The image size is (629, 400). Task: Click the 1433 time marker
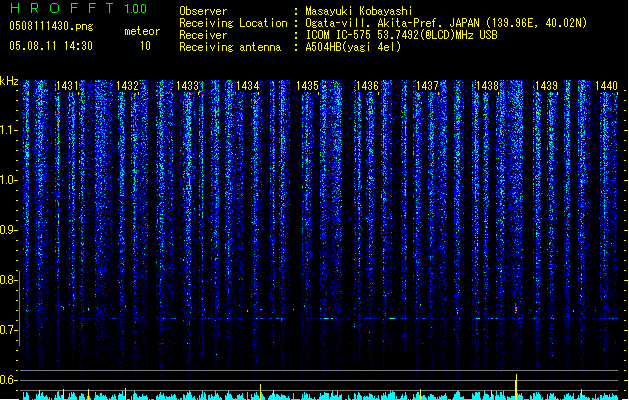(x=187, y=86)
